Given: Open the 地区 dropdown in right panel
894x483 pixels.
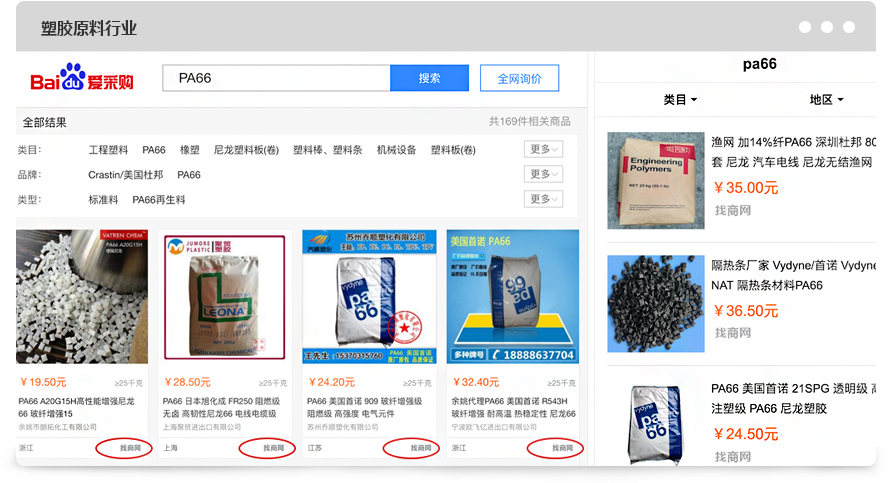Looking at the screenshot, I should 826,100.
